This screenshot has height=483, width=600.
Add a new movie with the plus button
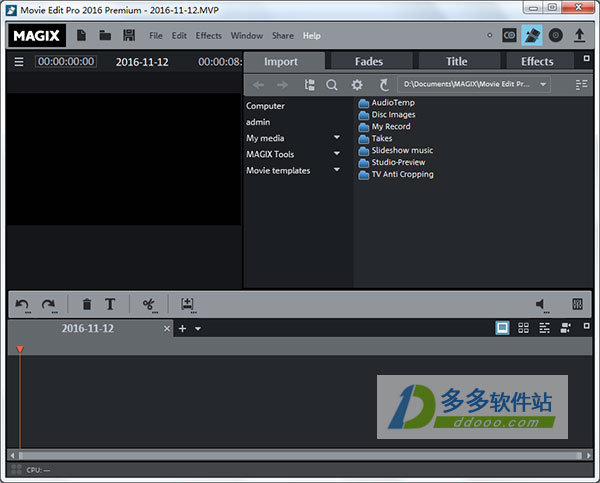[183, 329]
